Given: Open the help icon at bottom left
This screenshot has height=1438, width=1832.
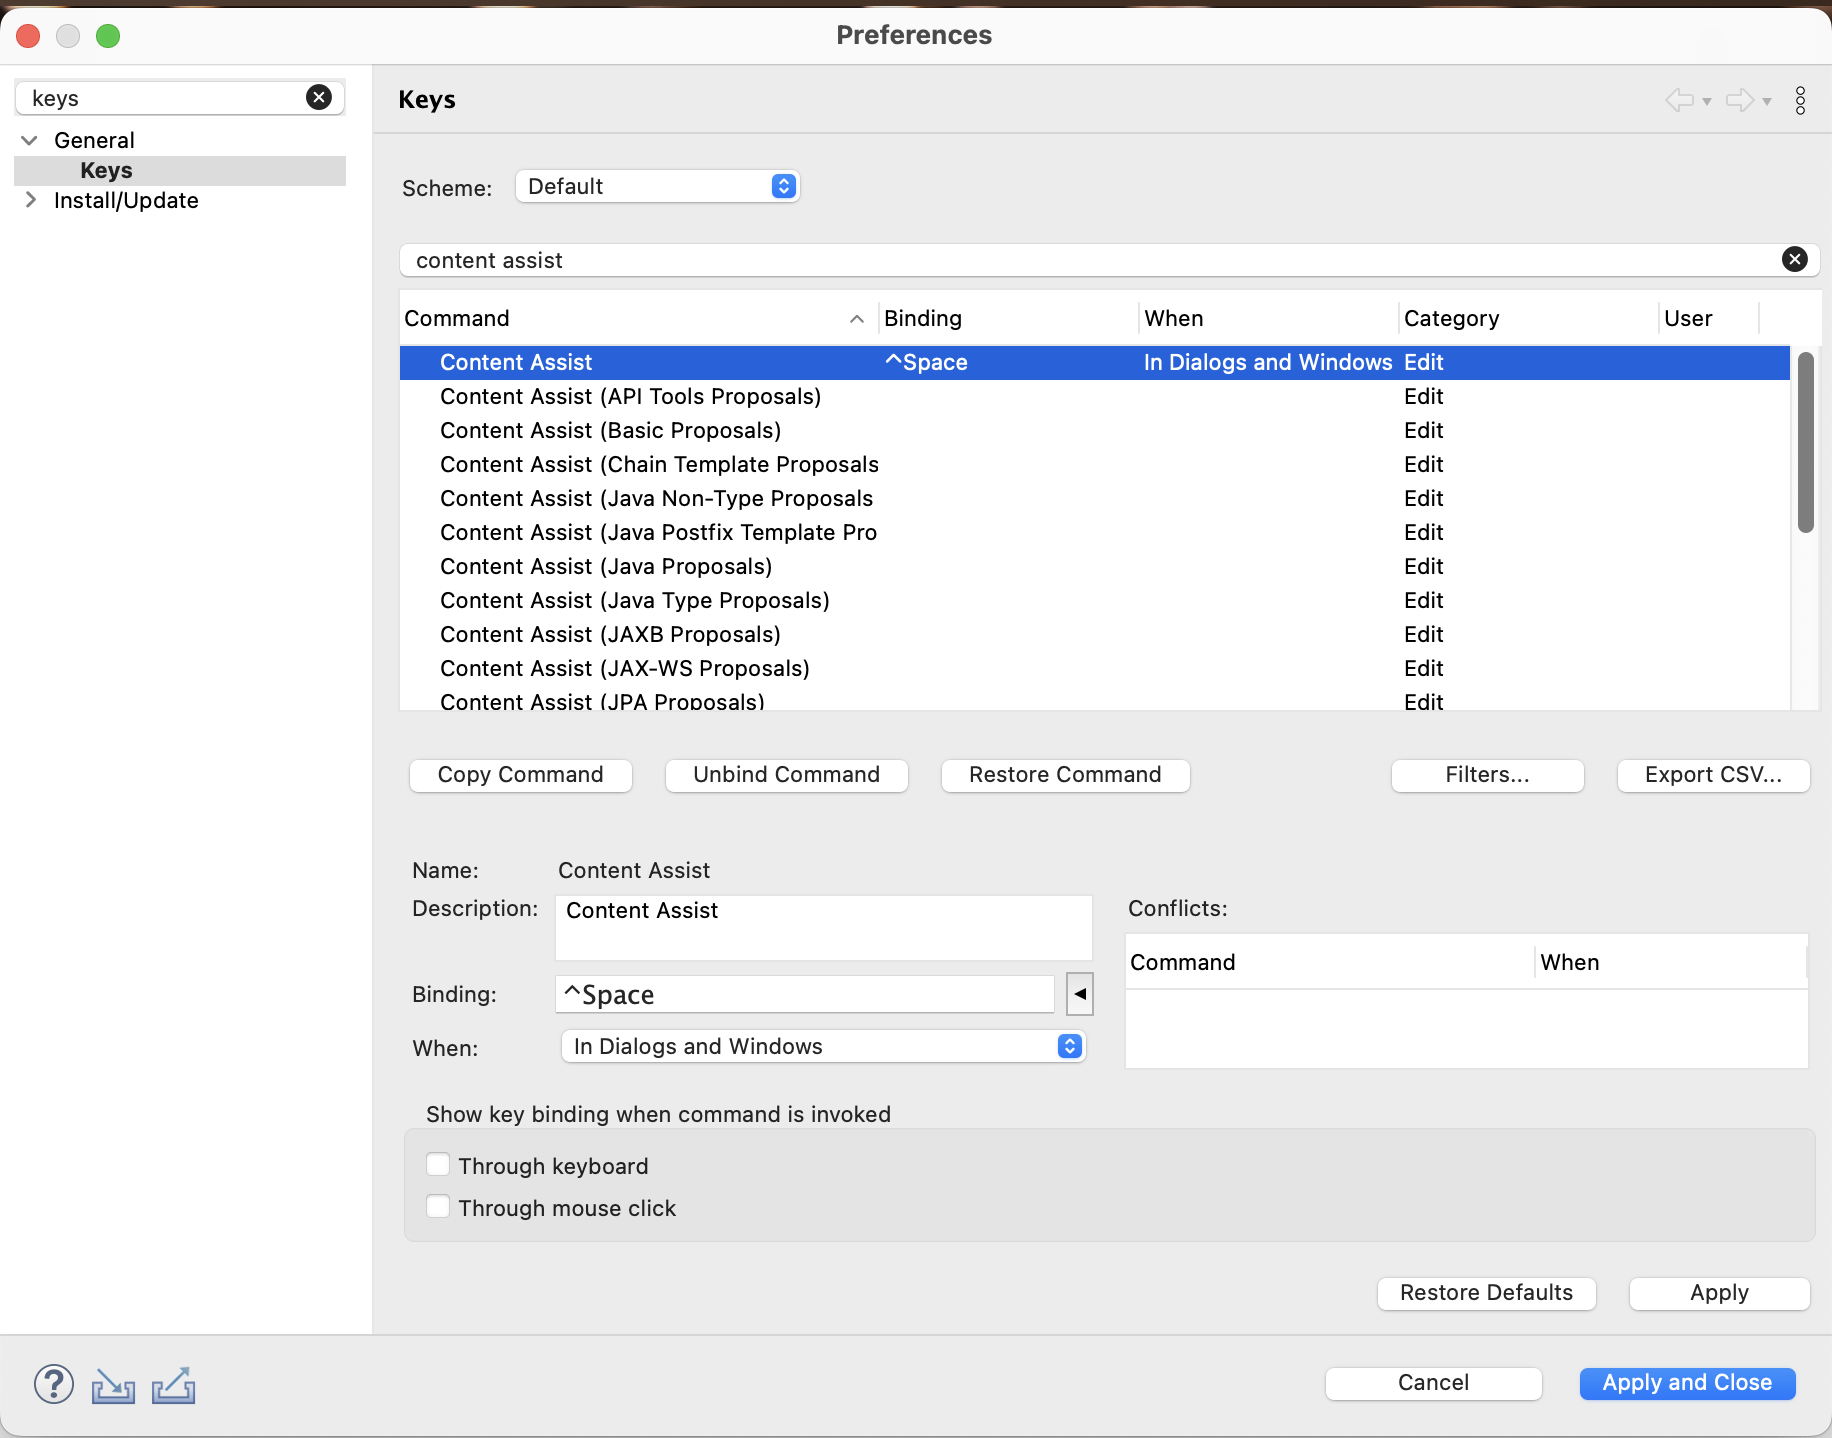Looking at the screenshot, I should [x=54, y=1385].
